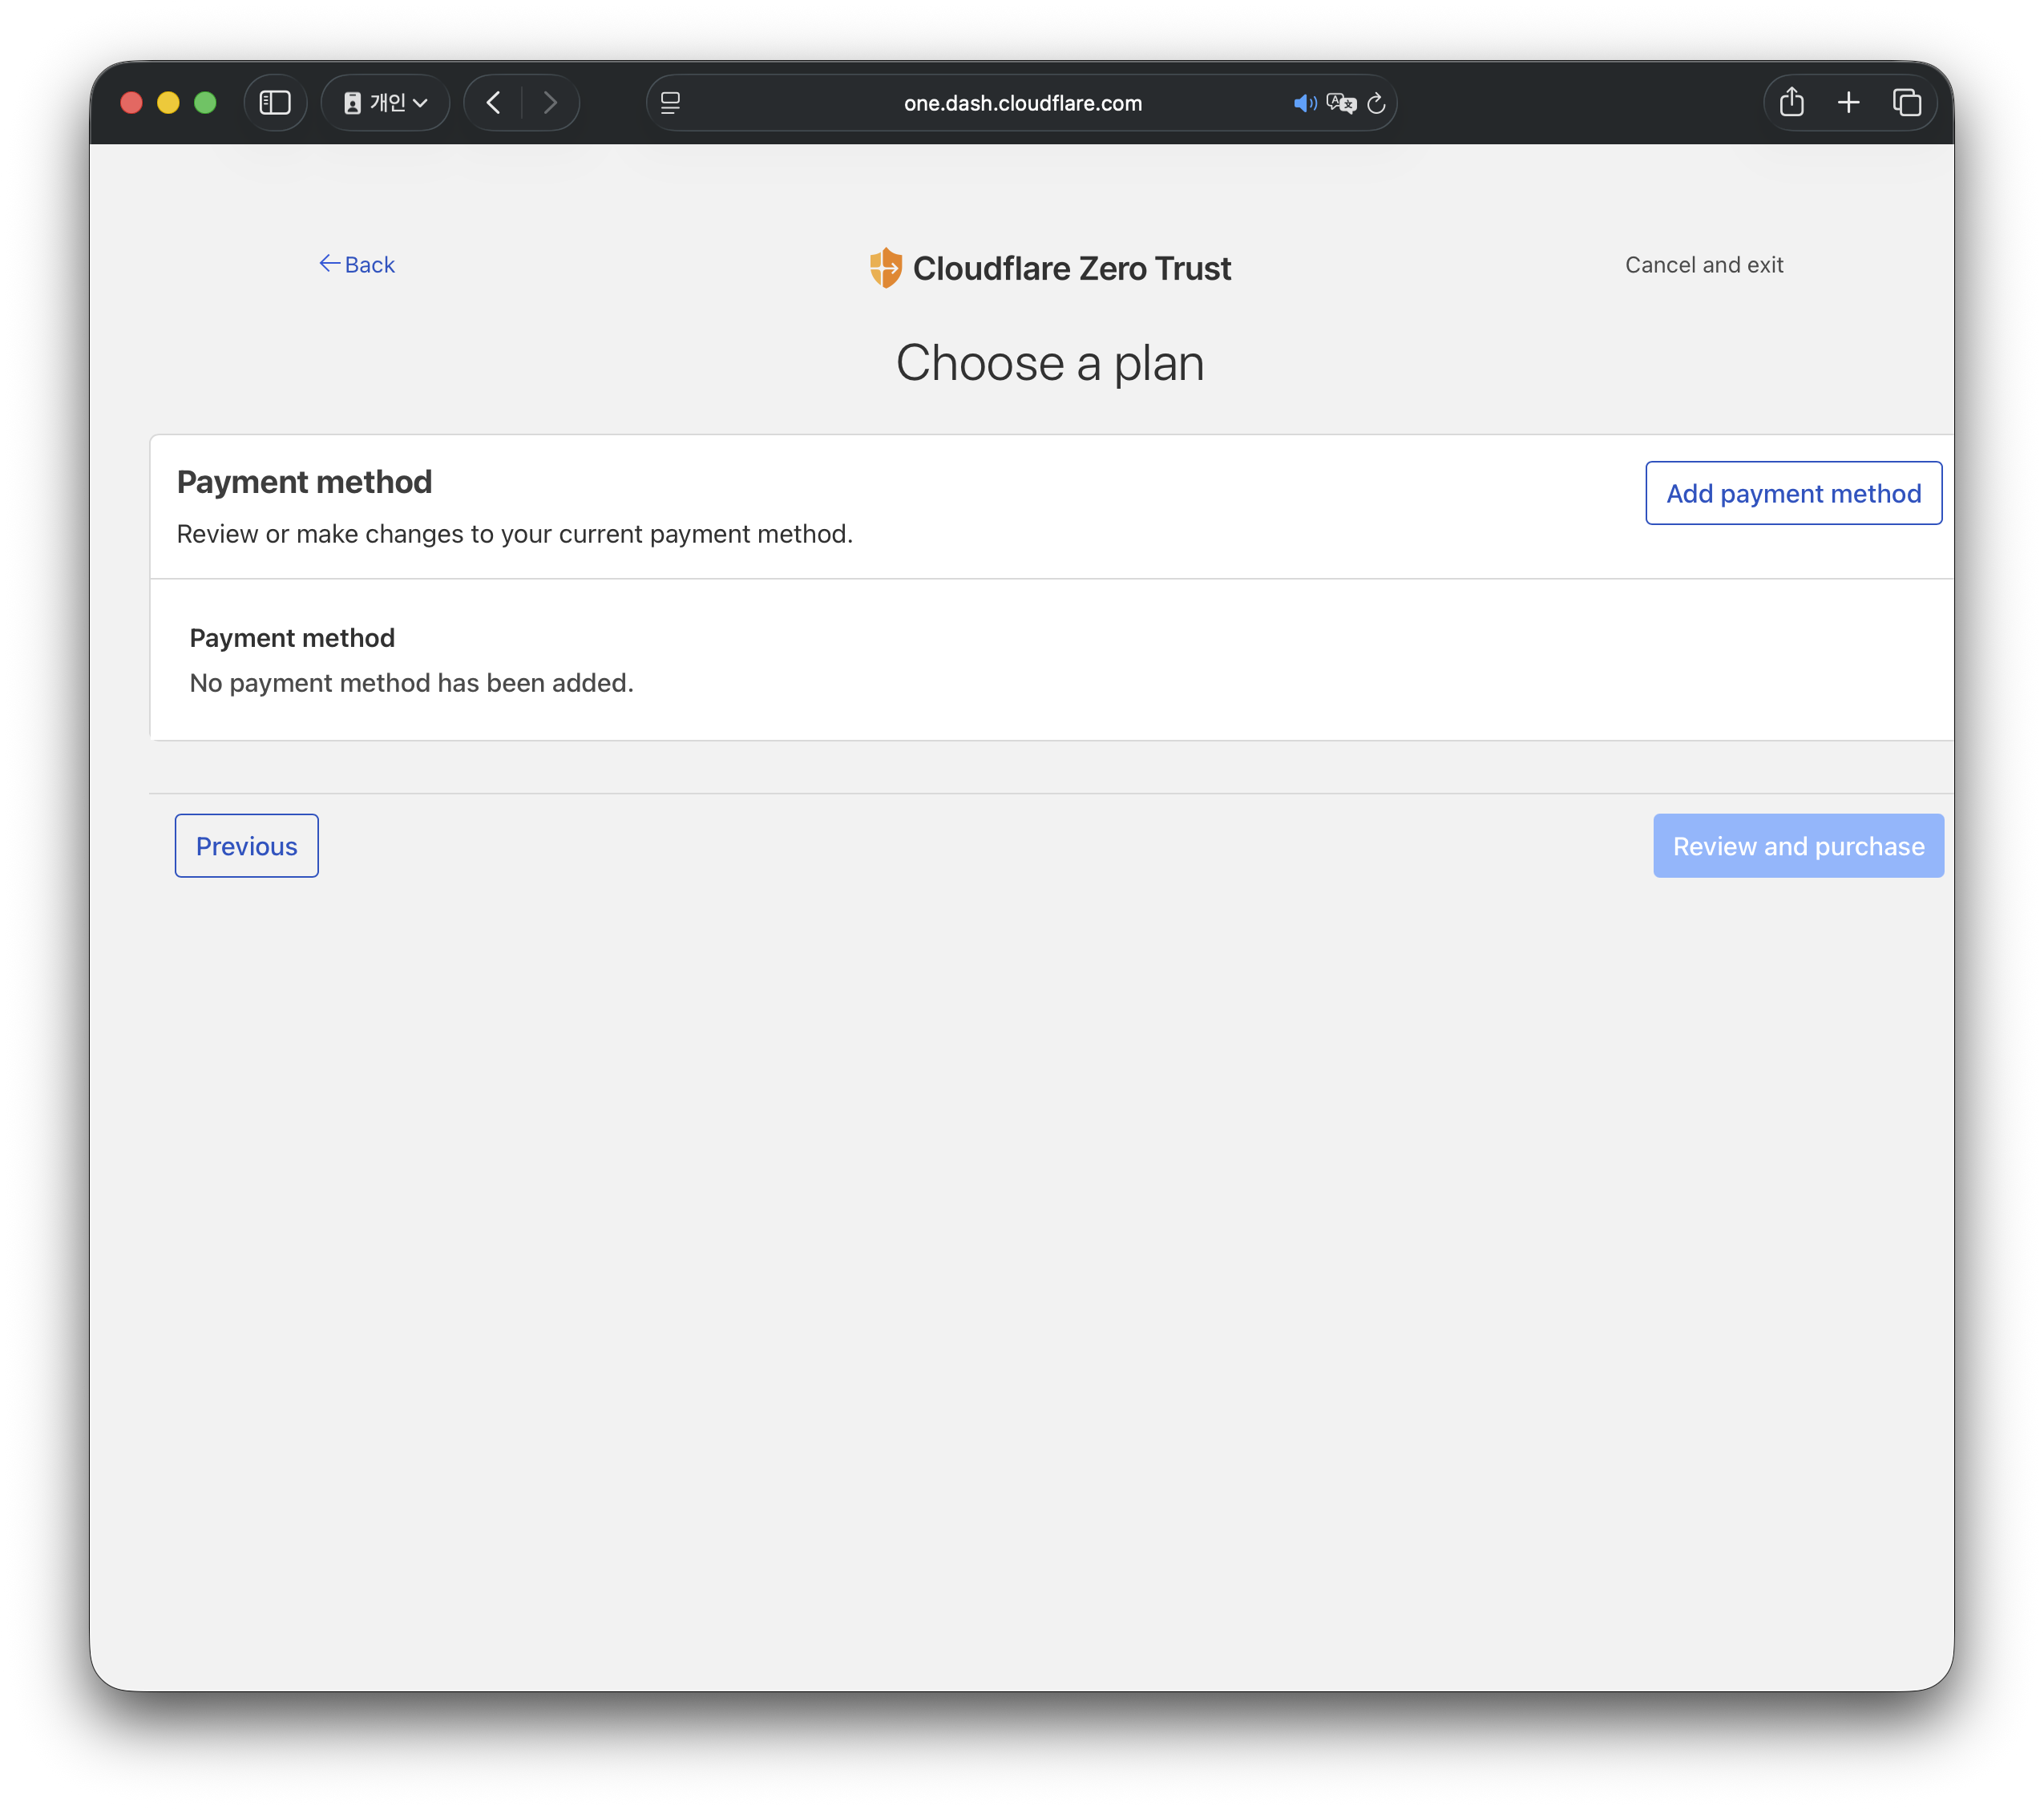Click the yellow minimize window button
The height and width of the screenshot is (1810, 2044).
(x=168, y=103)
